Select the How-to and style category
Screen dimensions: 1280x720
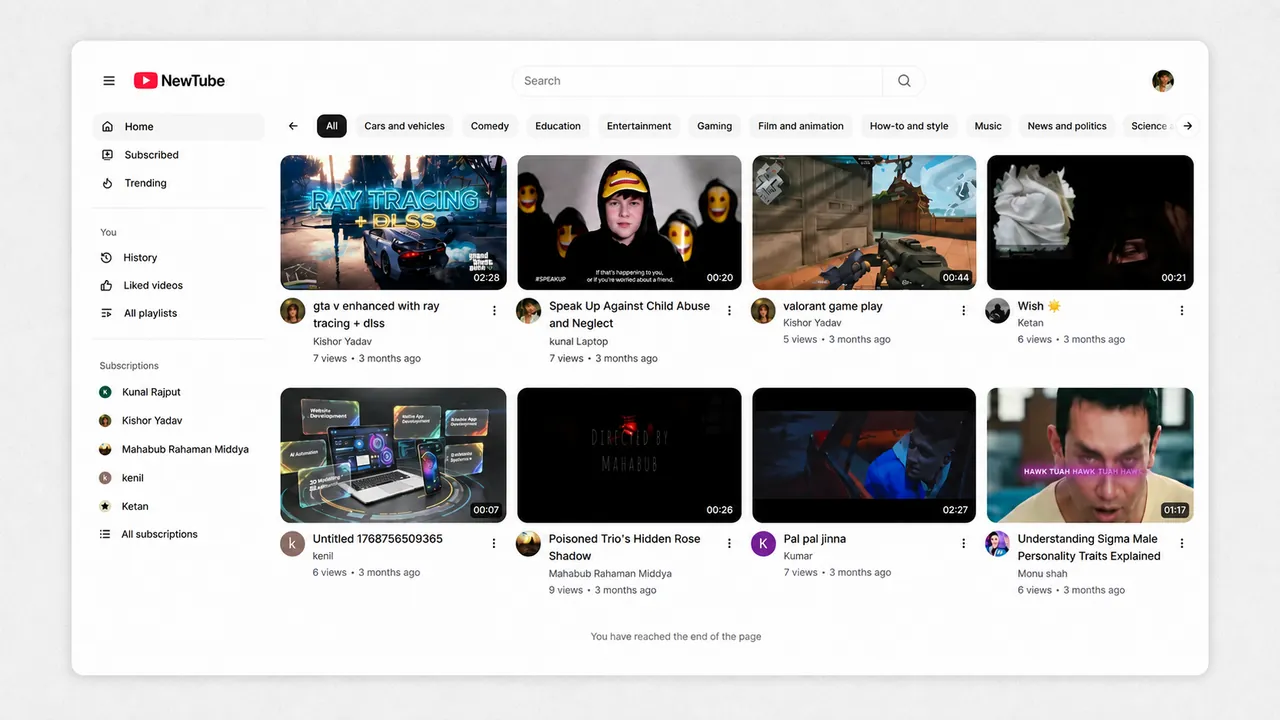coord(909,126)
